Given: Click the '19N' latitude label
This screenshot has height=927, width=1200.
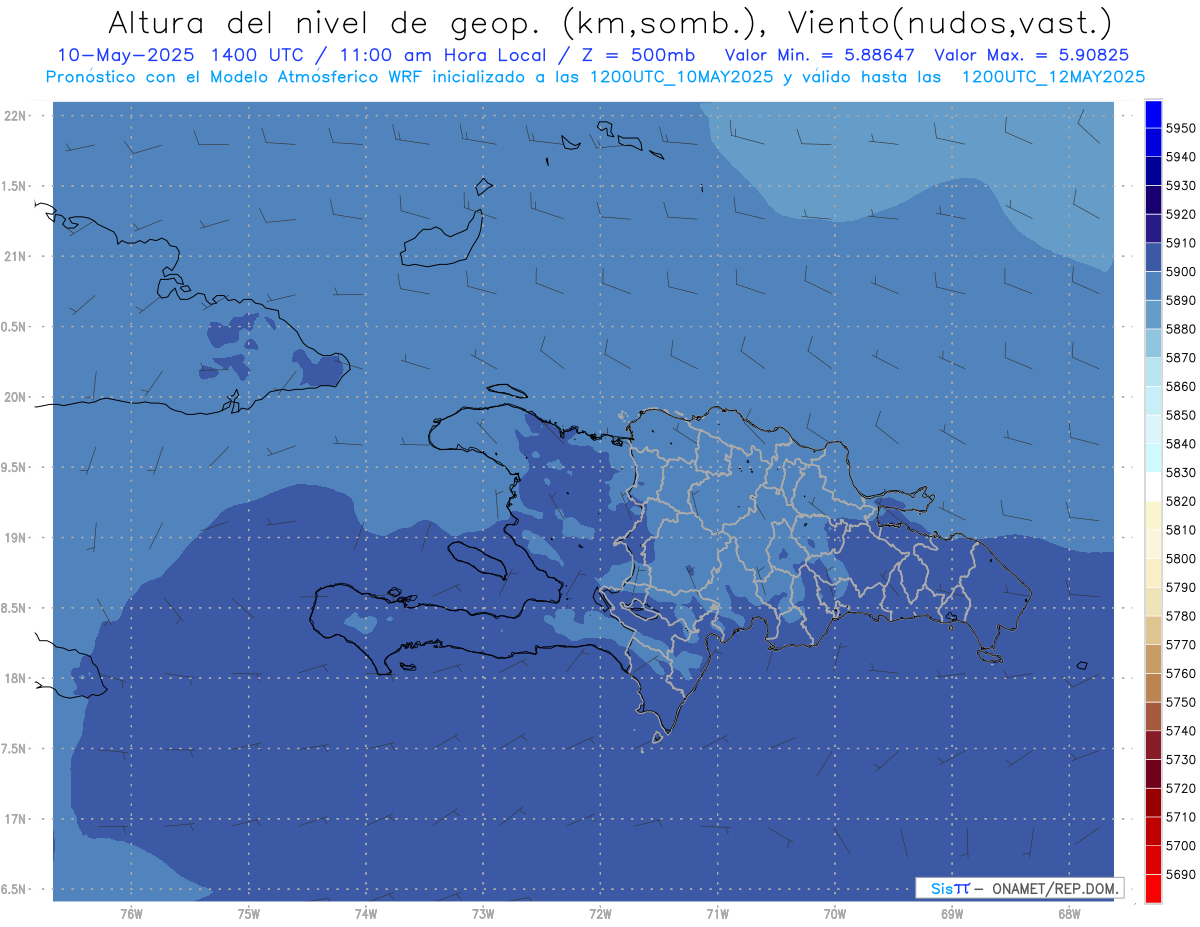Looking at the screenshot, I should (x=15, y=538).
